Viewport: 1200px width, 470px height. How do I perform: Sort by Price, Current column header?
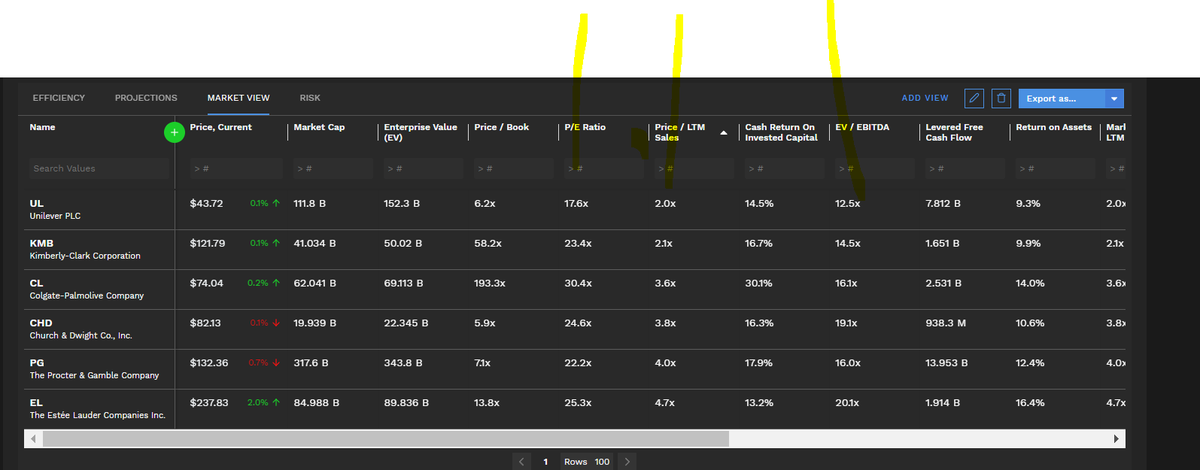click(220, 127)
